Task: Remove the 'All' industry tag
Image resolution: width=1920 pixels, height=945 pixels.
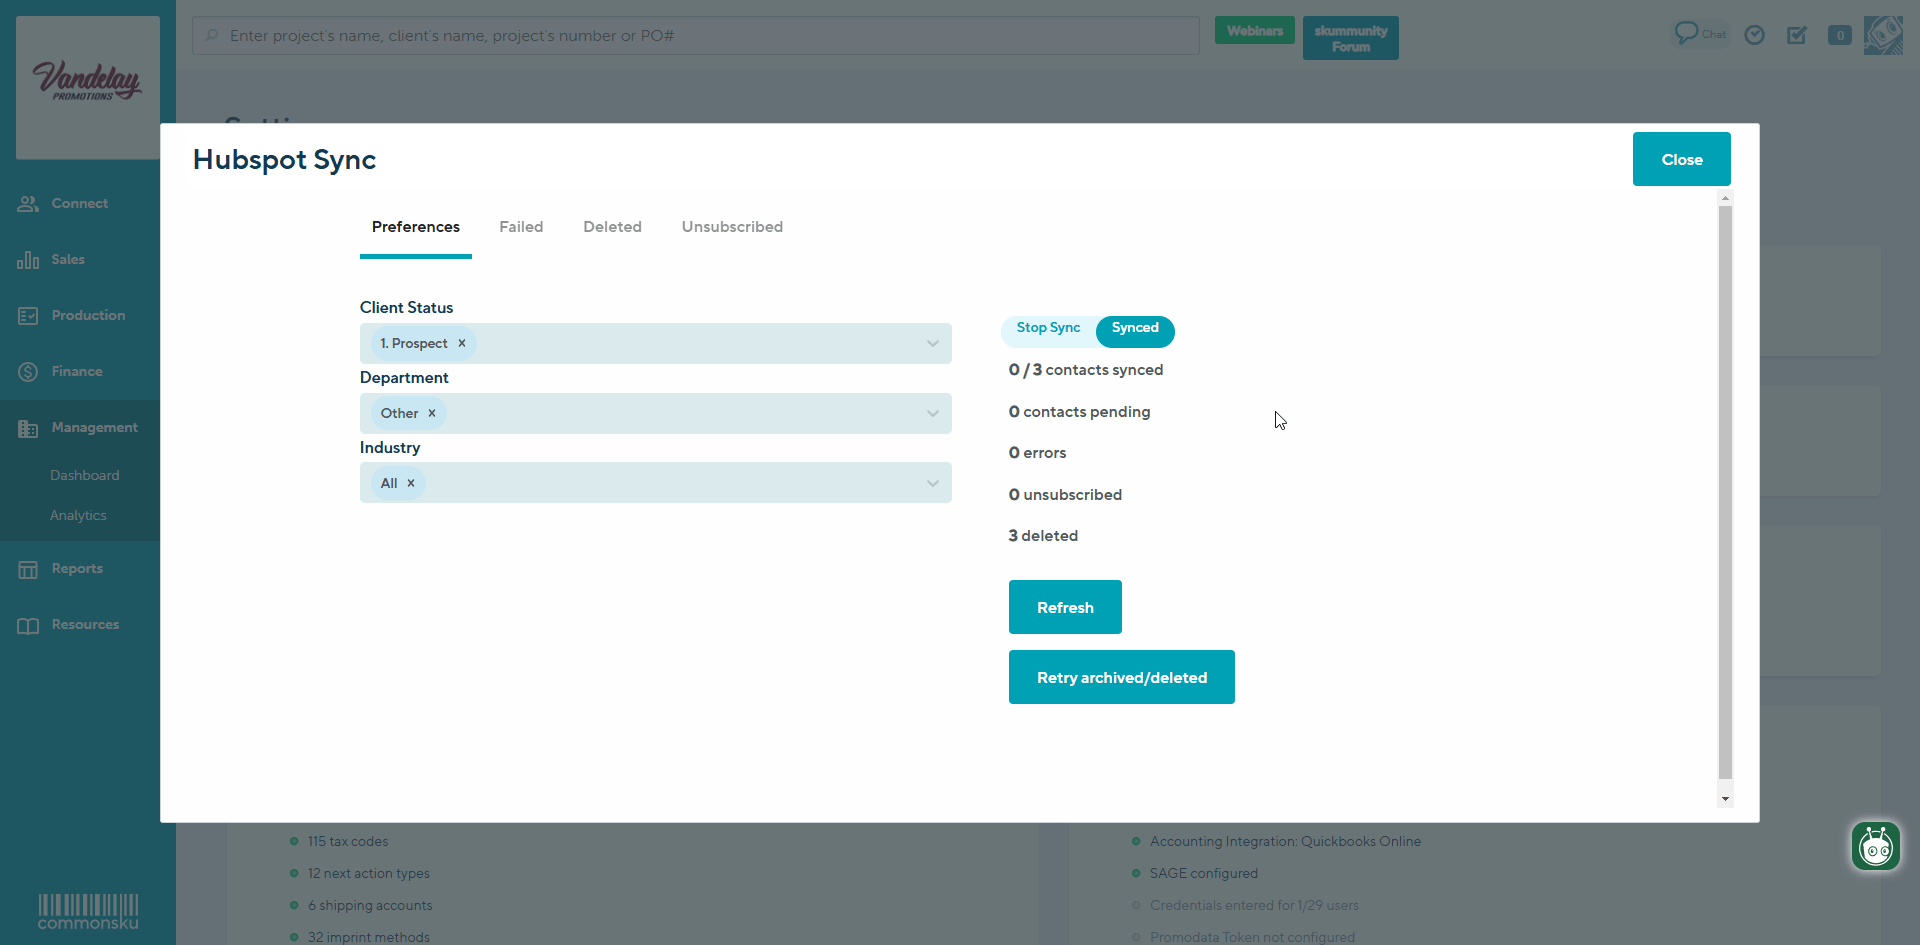Action: click(411, 483)
